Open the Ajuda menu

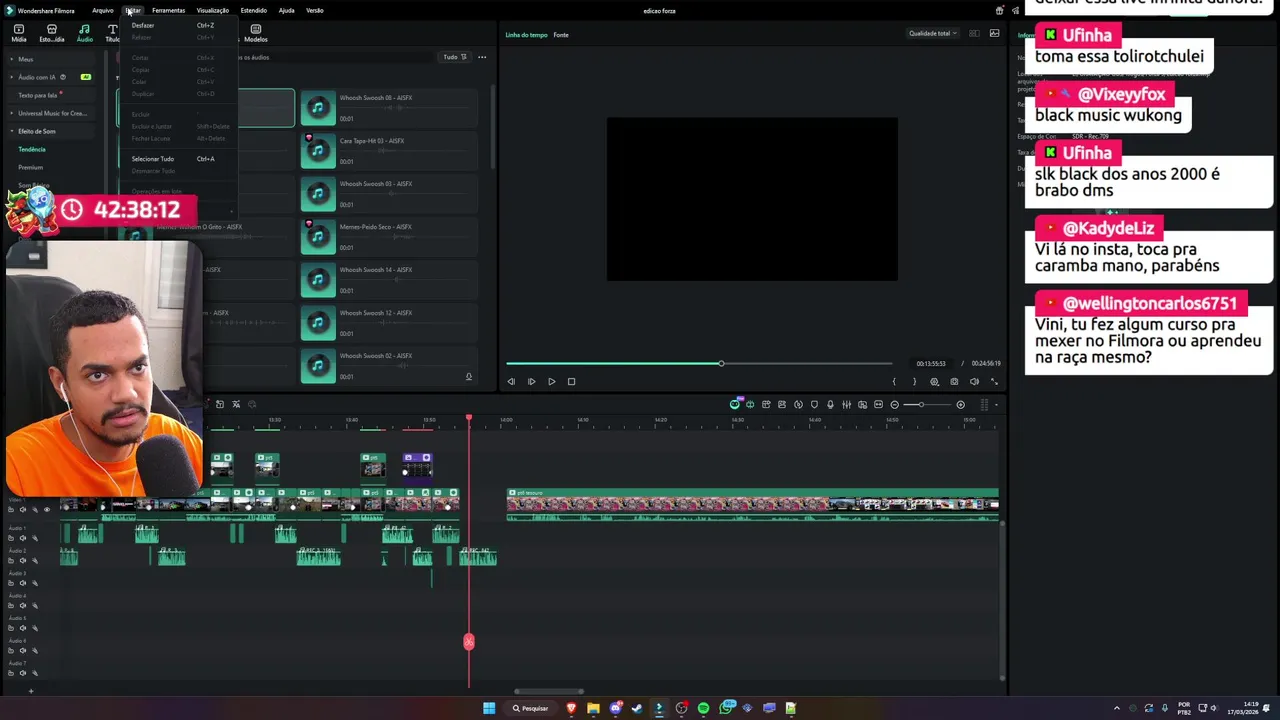[286, 10]
